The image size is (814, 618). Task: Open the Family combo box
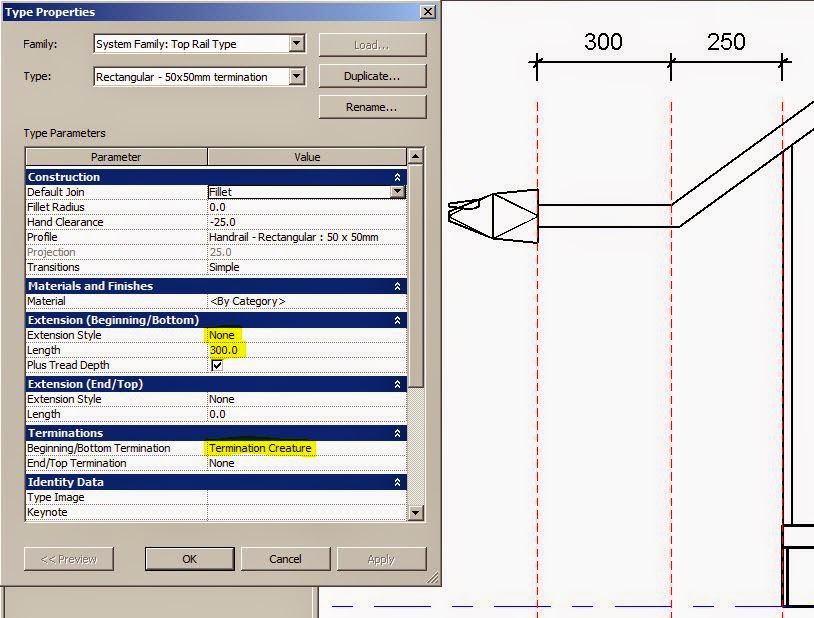[x=295, y=44]
